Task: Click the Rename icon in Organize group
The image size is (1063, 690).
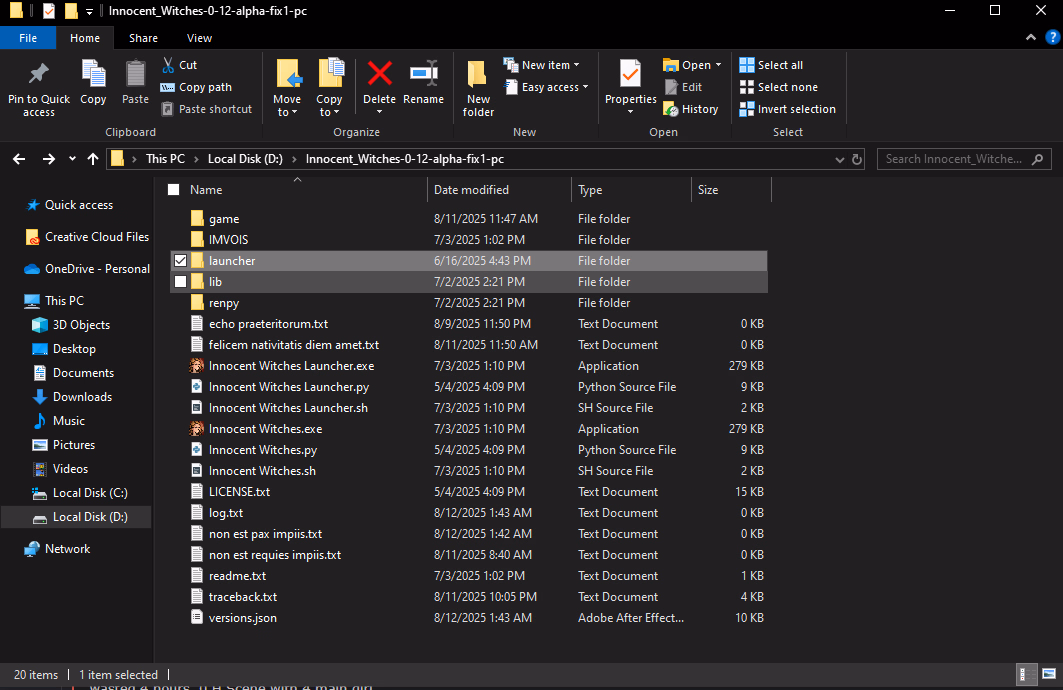Action: (x=423, y=75)
